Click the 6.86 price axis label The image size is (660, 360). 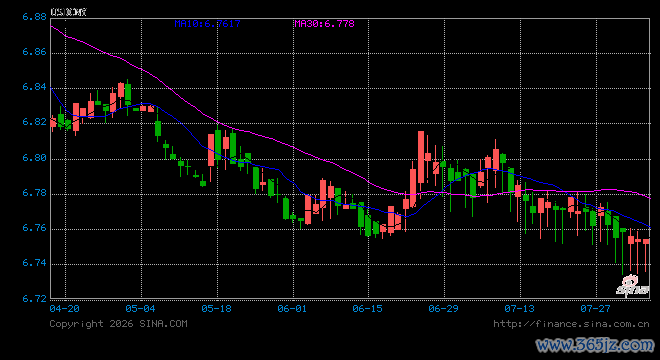34,52
